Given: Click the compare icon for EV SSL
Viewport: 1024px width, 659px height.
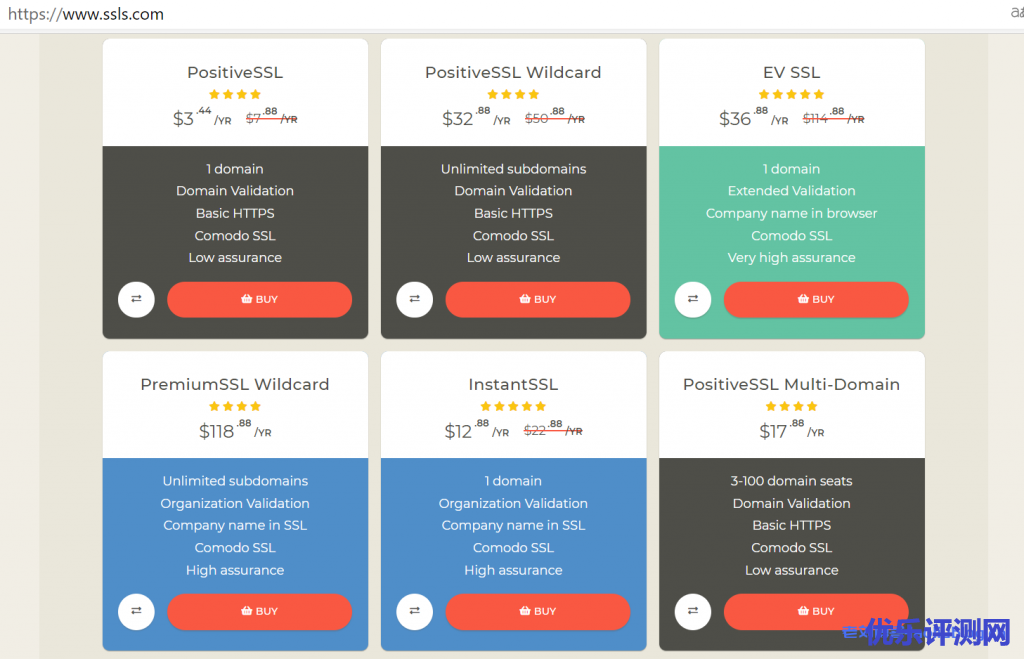Looking at the screenshot, I should coord(692,299).
